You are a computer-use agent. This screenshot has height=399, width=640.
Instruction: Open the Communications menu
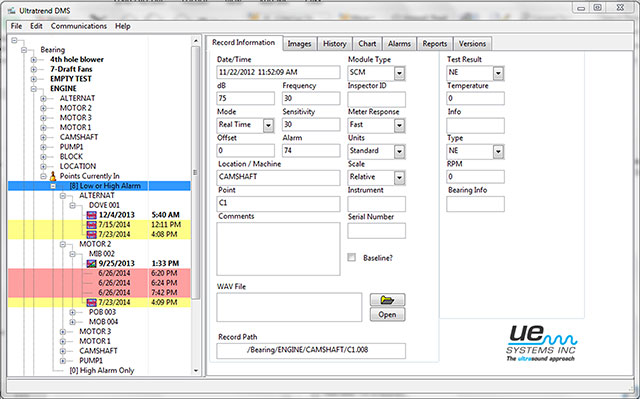79,26
